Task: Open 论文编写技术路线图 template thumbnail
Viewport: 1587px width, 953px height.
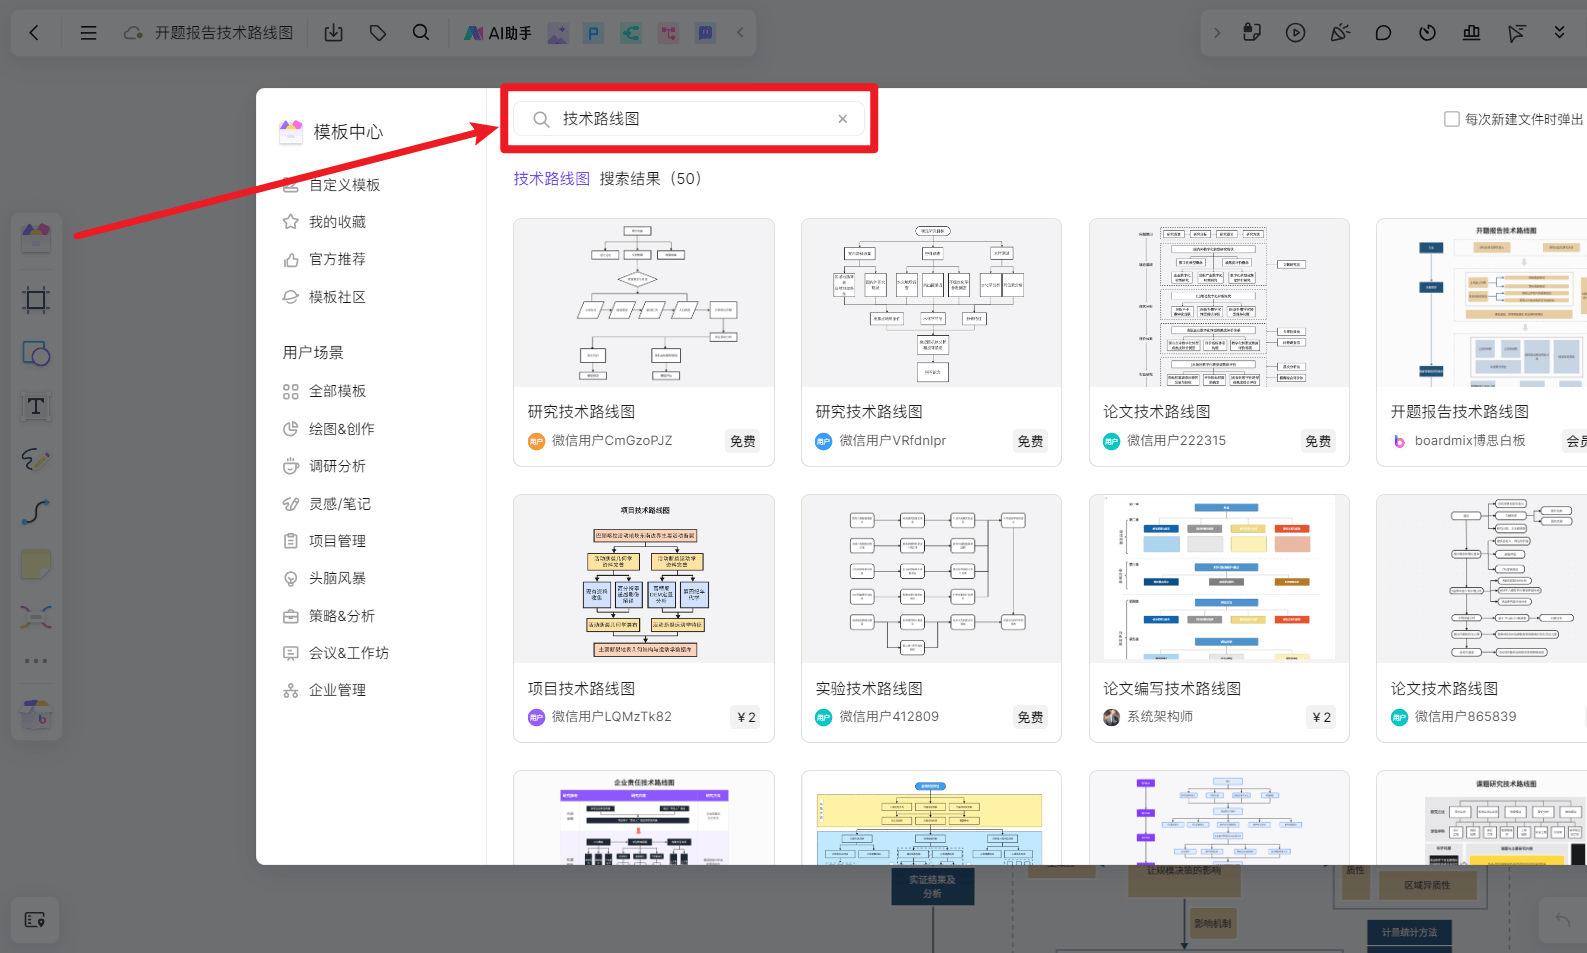Action: pos(1219,579)
